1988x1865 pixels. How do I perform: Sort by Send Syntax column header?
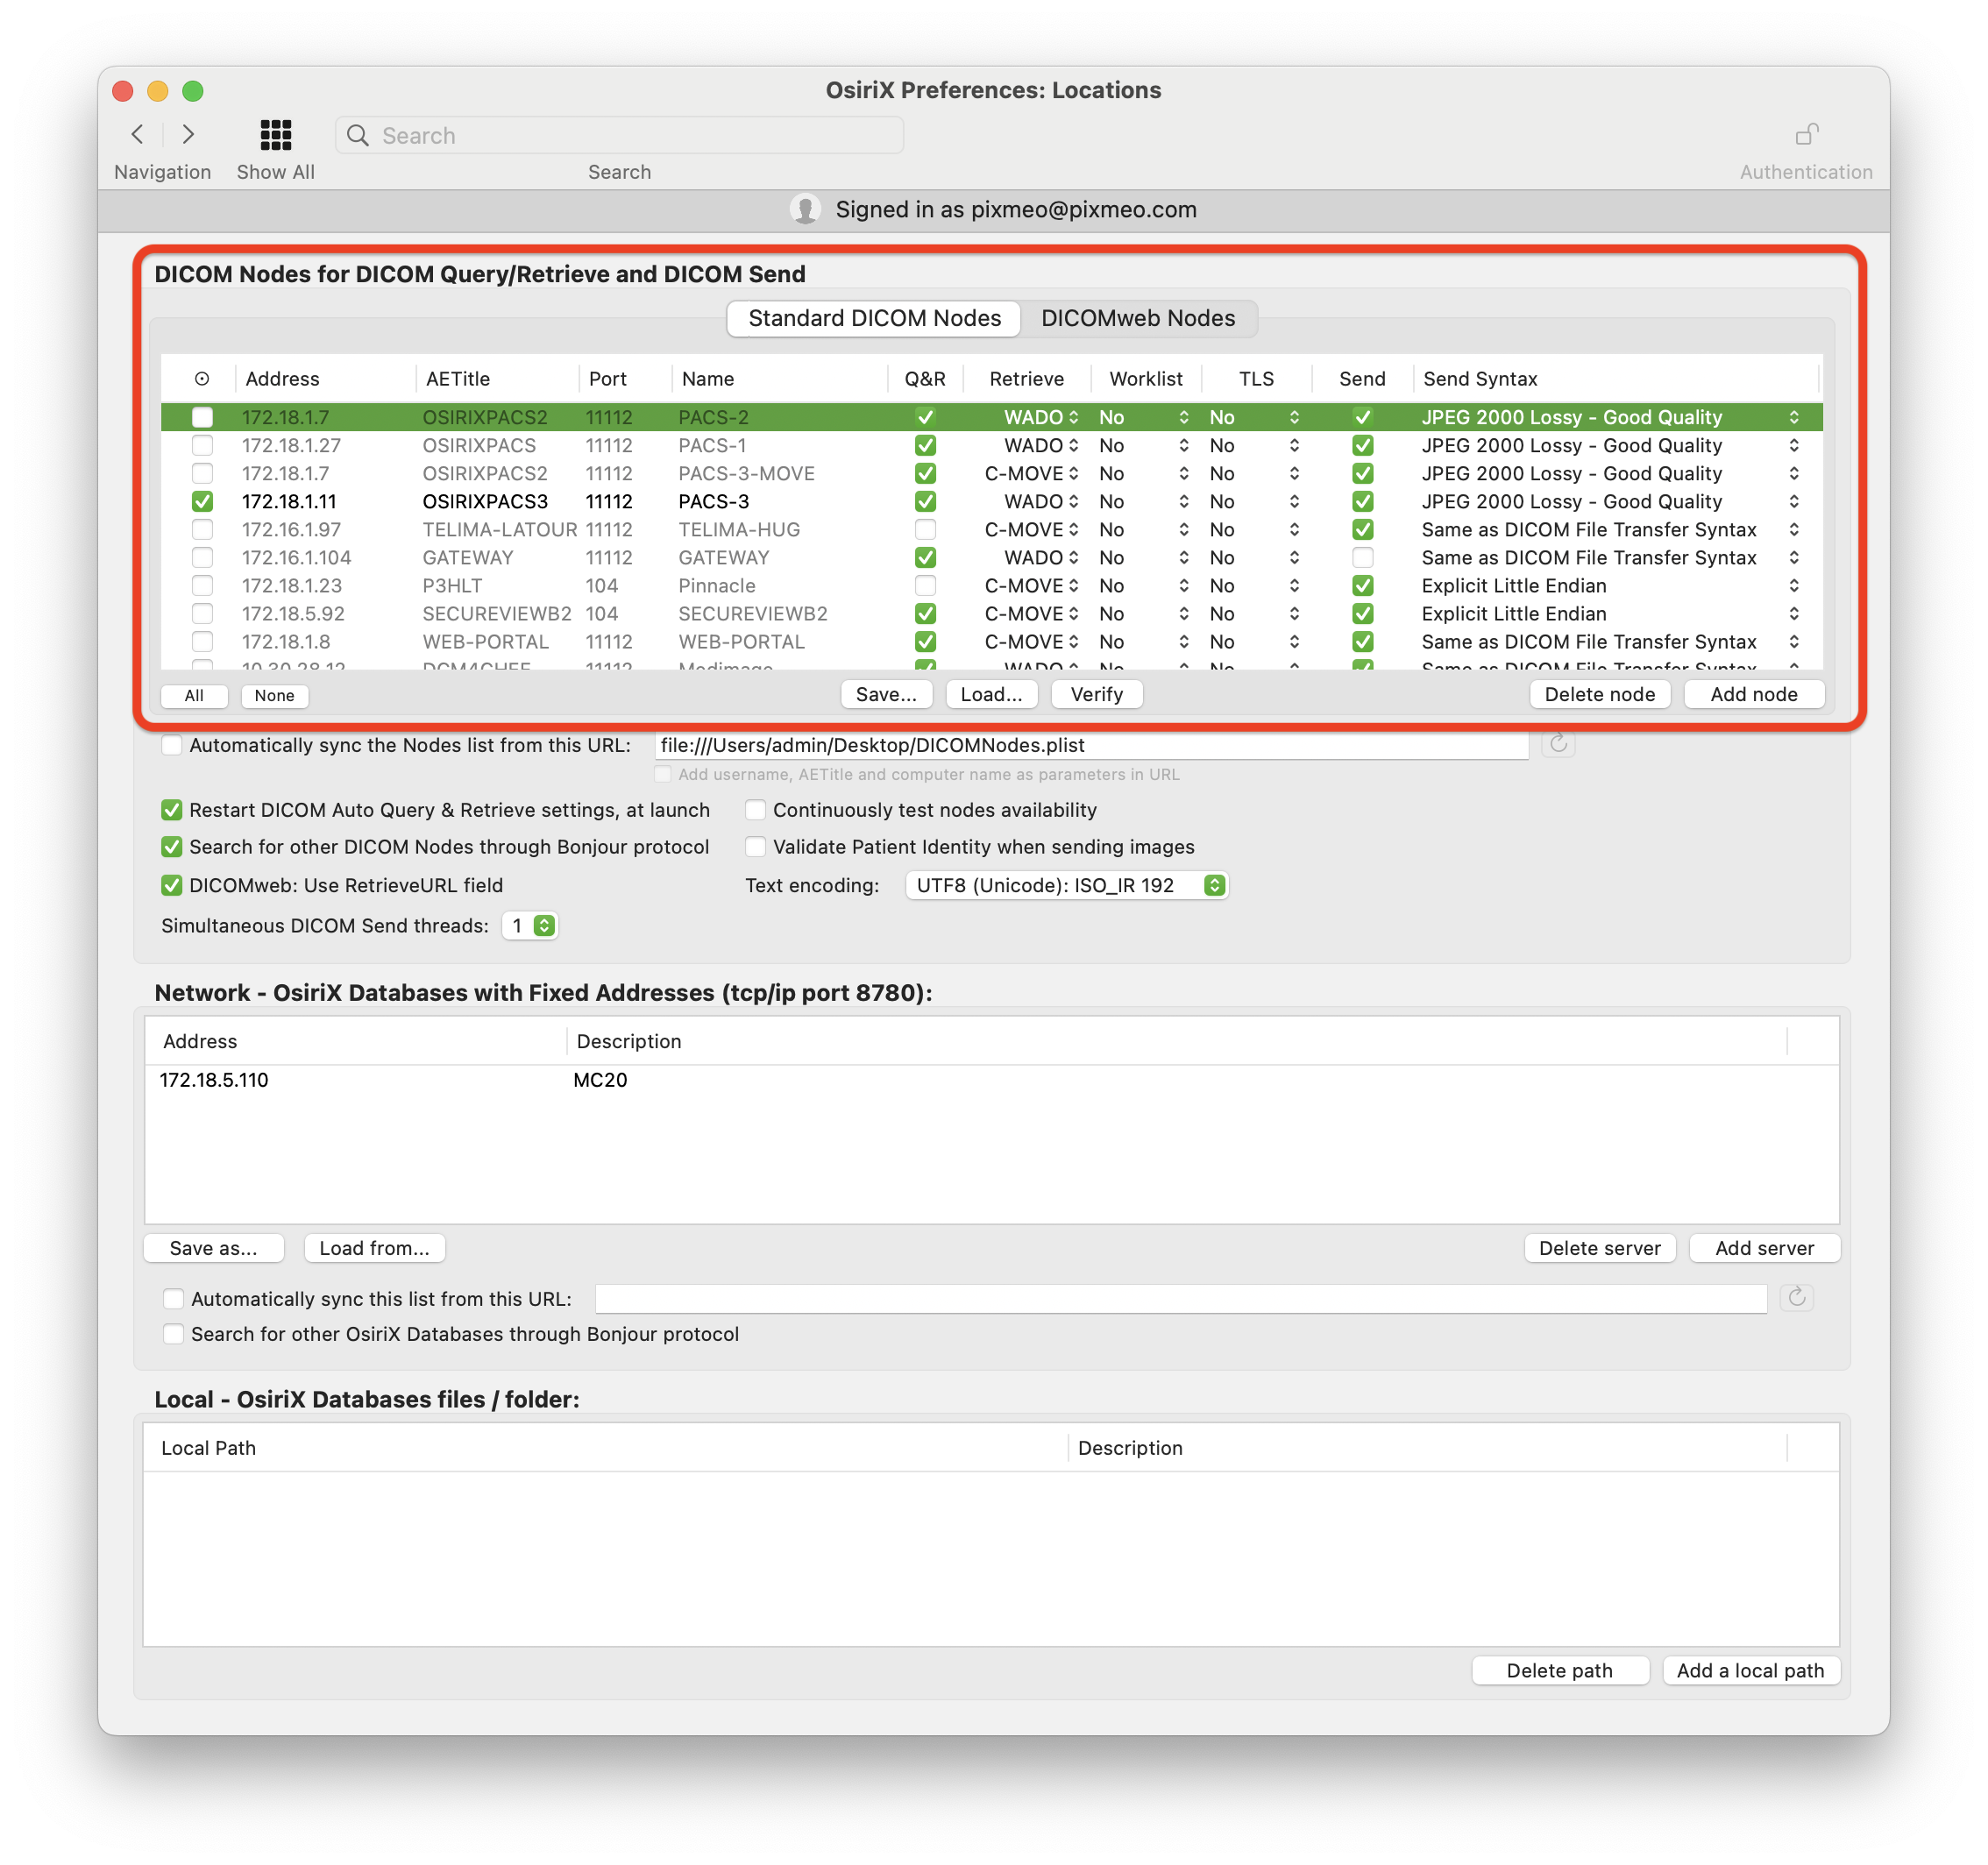click(x=1615, y=379)
